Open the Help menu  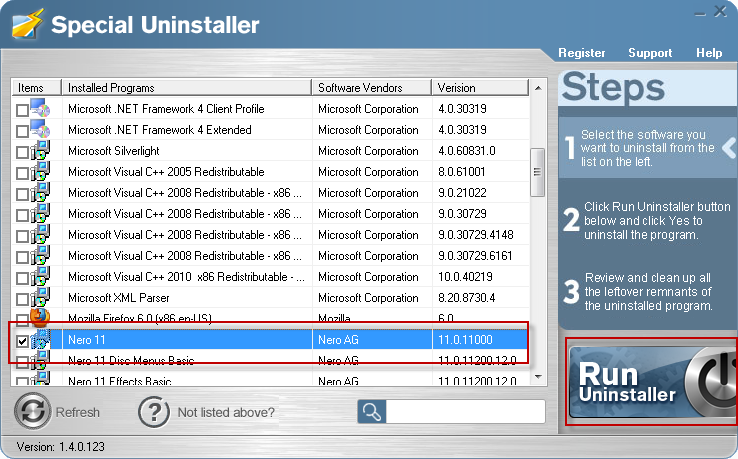(x=709, y=53)
